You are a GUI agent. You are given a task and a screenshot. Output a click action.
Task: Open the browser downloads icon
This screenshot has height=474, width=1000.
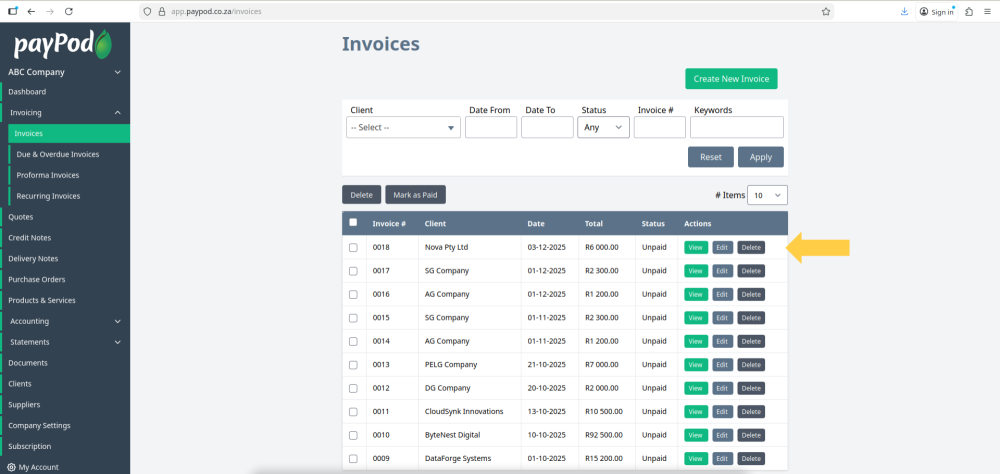coord(904,11)
